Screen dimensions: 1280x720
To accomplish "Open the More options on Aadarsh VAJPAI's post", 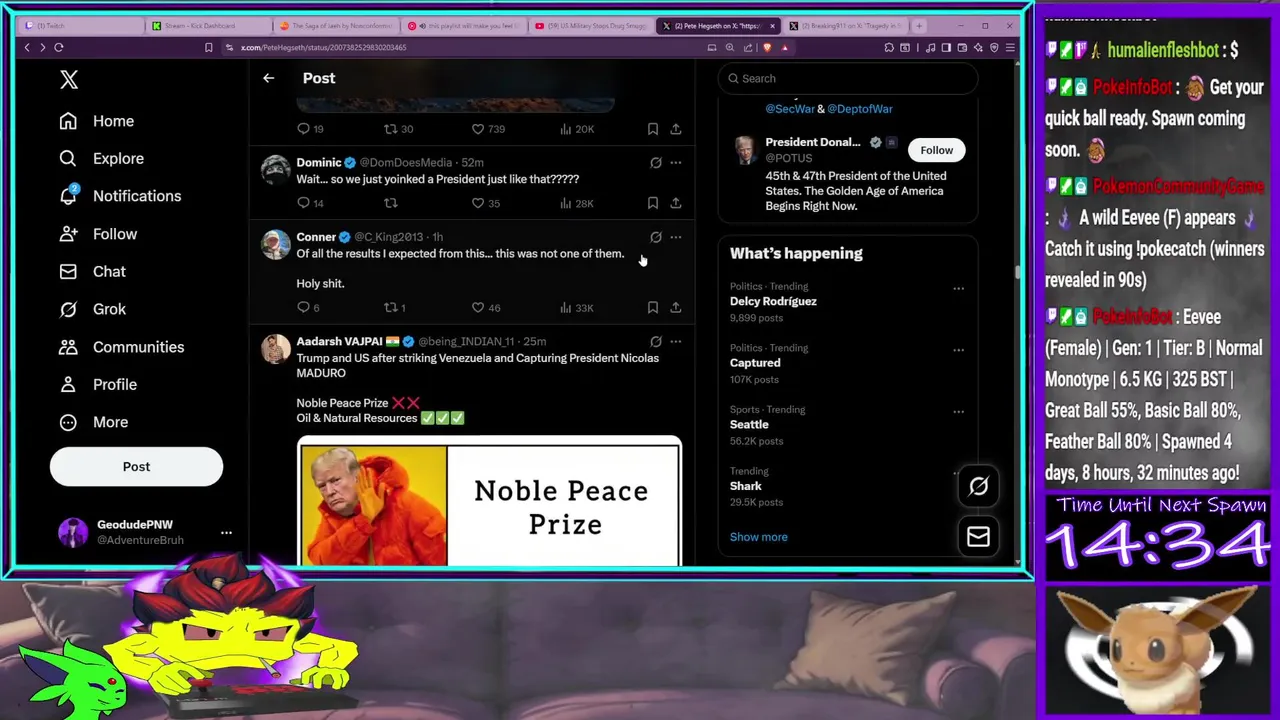I will pos(676,341).
